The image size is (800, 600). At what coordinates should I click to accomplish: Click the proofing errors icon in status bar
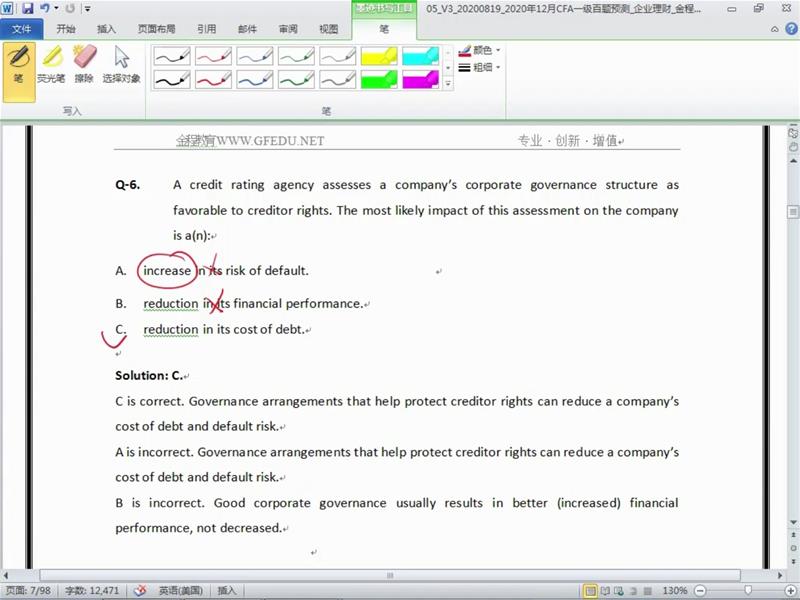(140, 590)
